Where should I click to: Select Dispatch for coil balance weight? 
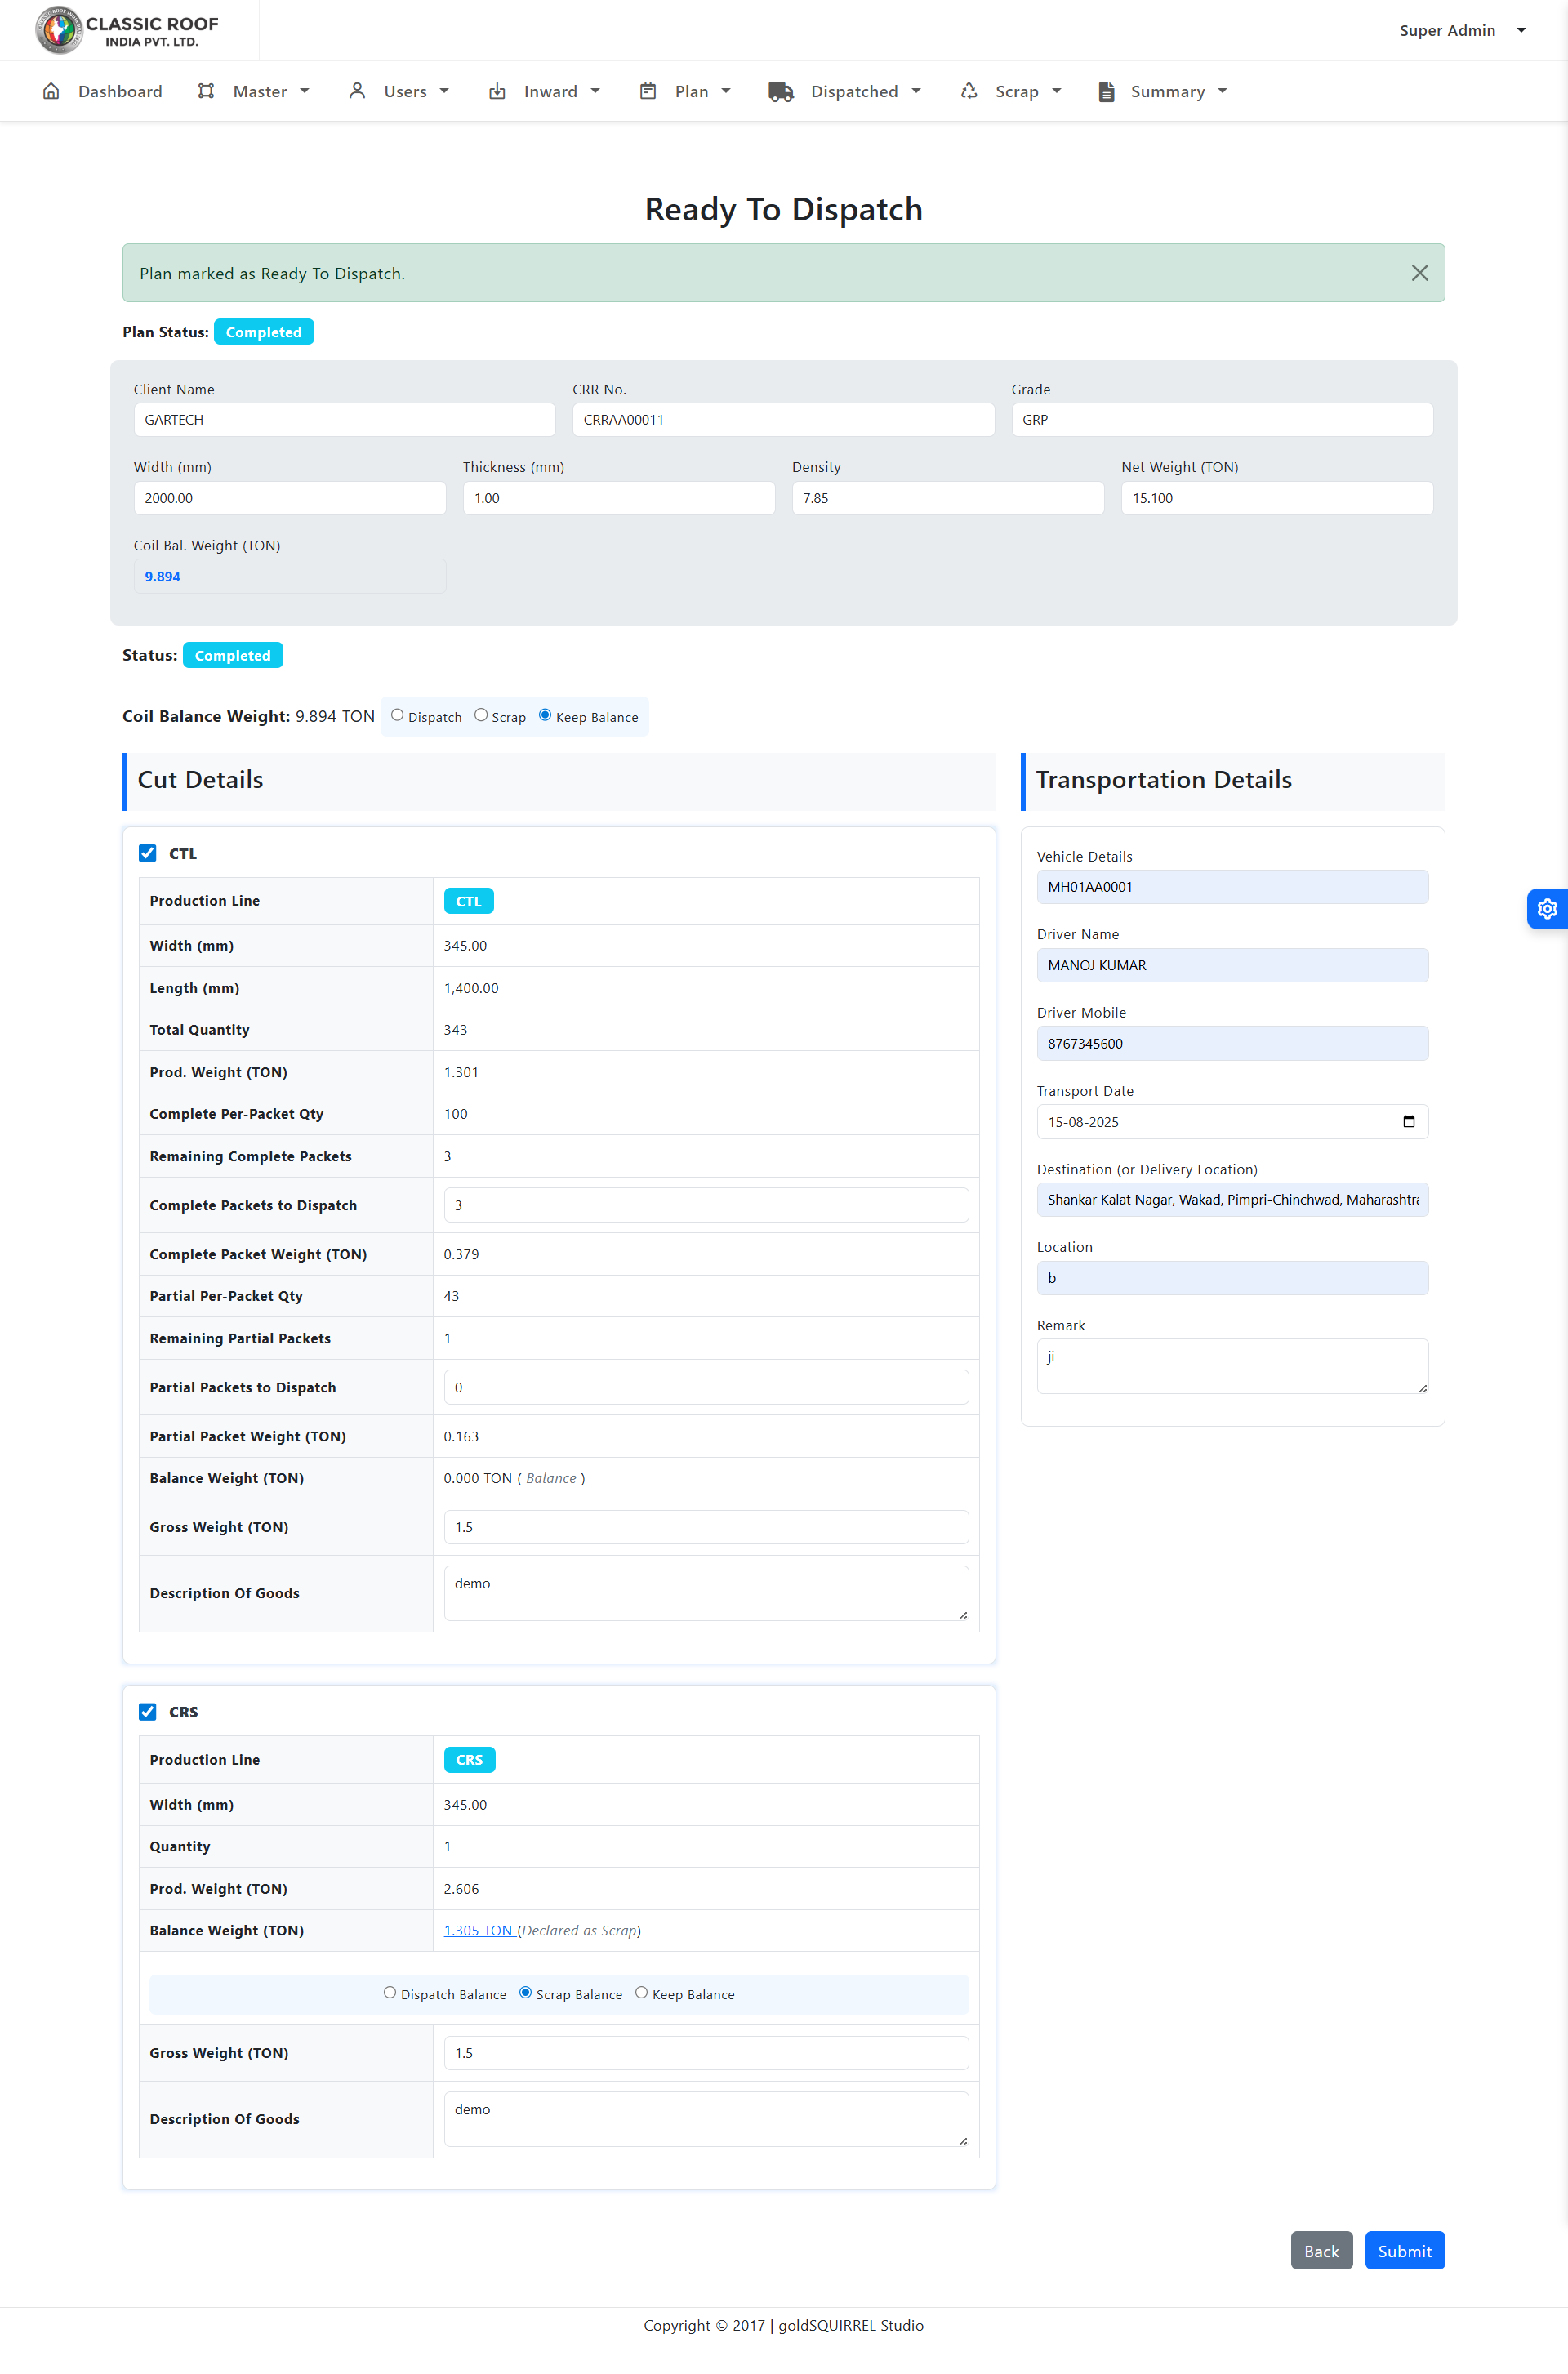pyautogui.click(x=398, y=715)
